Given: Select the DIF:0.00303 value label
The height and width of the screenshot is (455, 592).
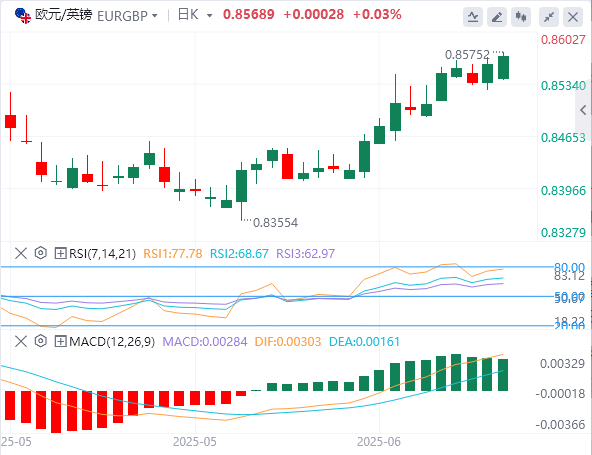Looking at the screenshot, I should [288, 342].
